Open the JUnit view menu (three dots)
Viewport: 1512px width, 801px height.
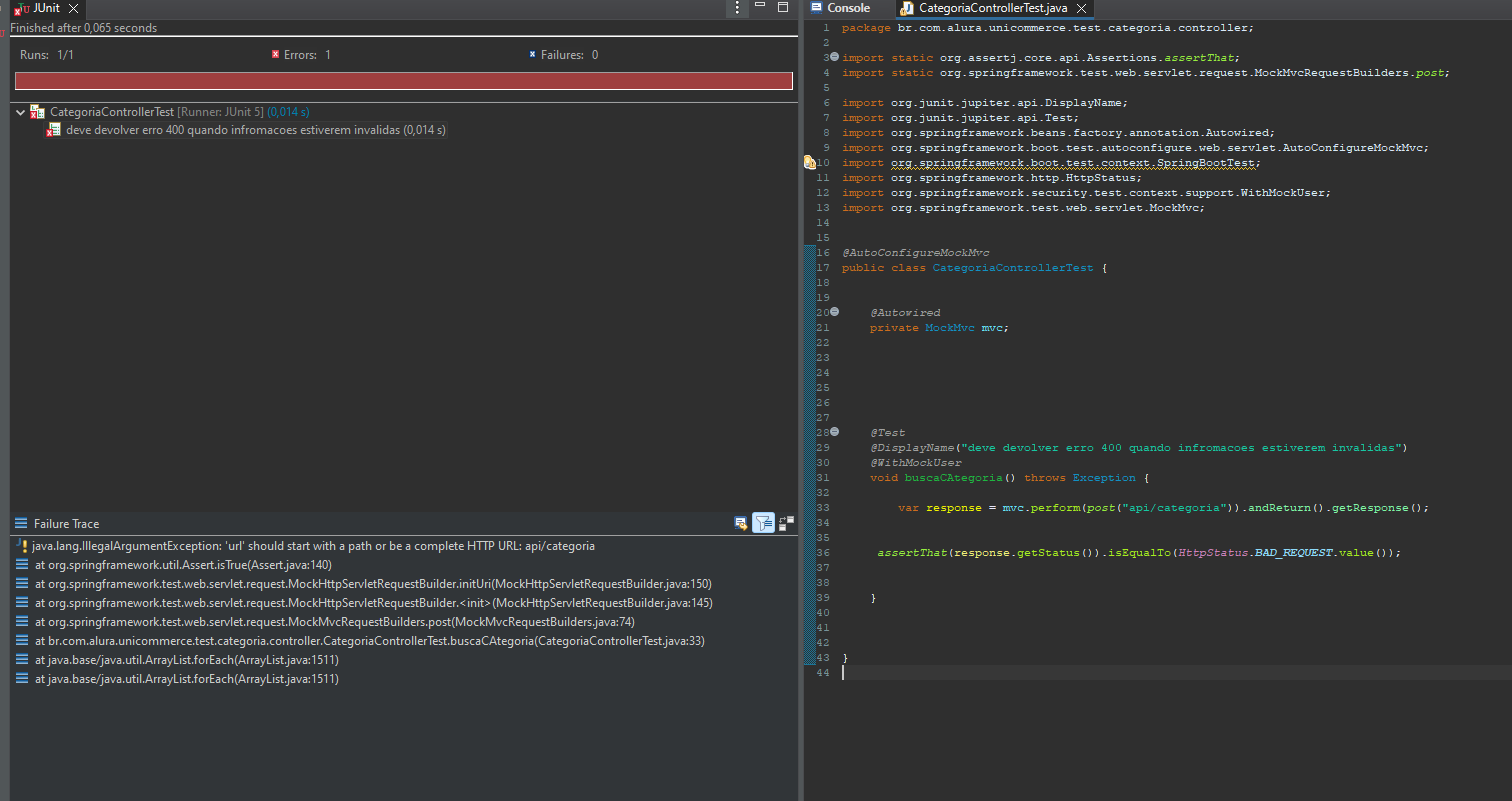737,8
